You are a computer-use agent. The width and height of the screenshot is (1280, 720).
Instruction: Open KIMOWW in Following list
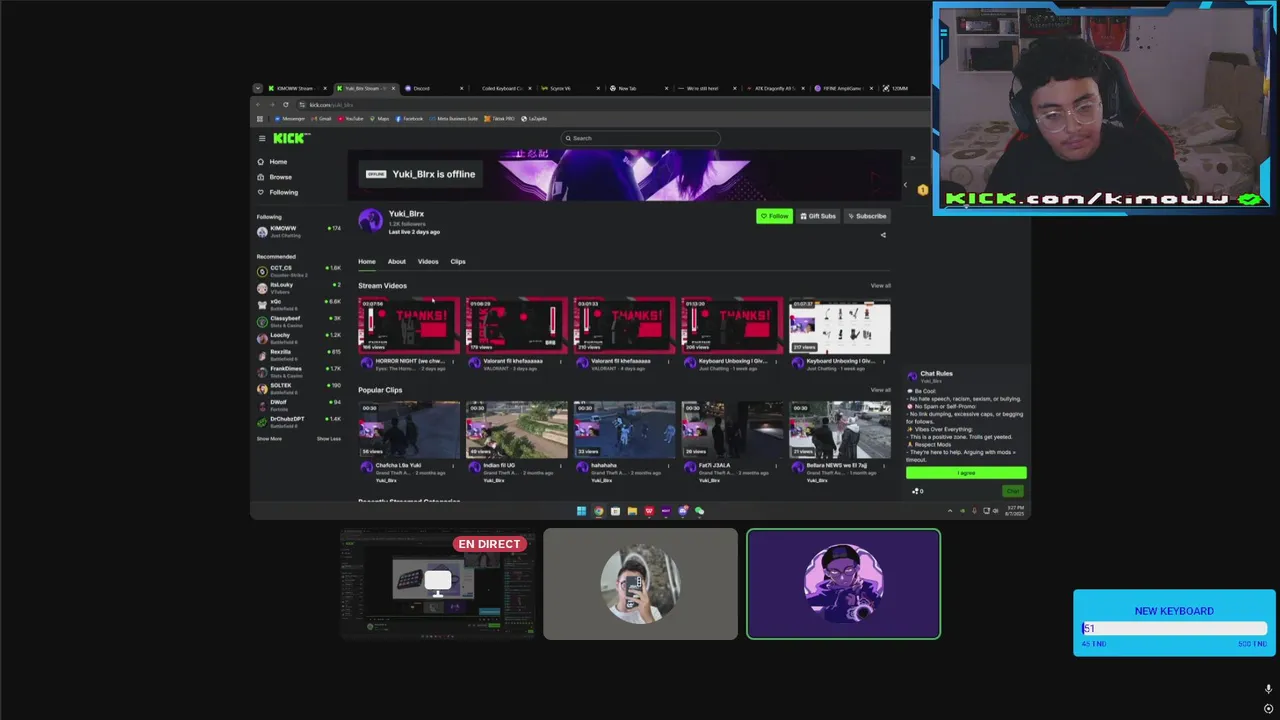(298, 231)
